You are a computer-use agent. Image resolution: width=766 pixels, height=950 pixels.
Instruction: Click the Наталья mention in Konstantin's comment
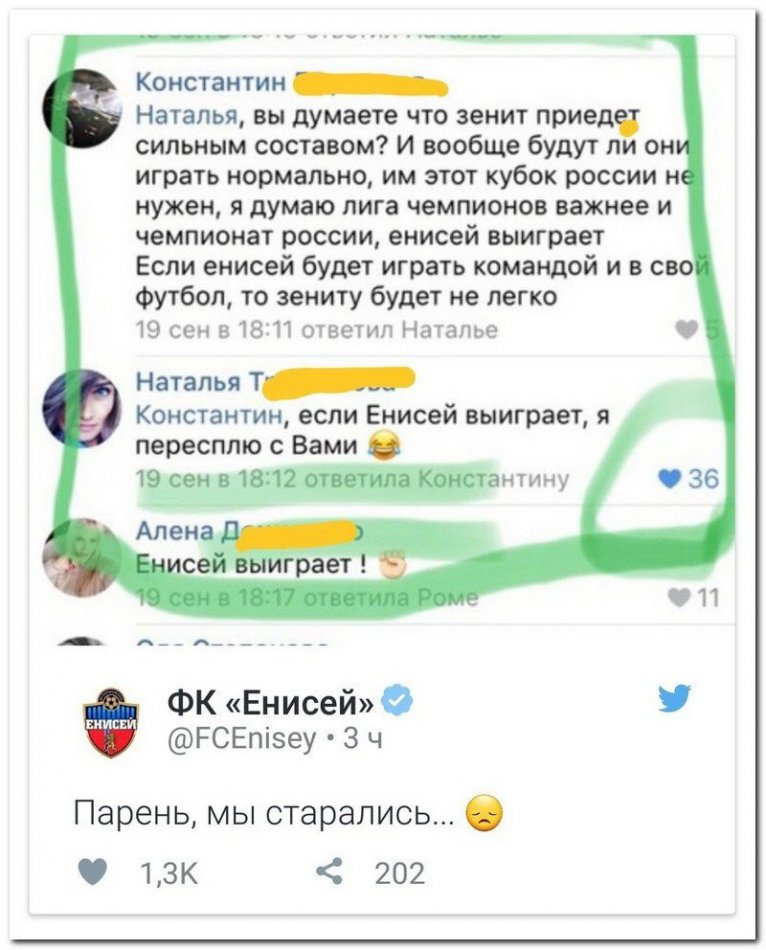click(x=185, y=114)
